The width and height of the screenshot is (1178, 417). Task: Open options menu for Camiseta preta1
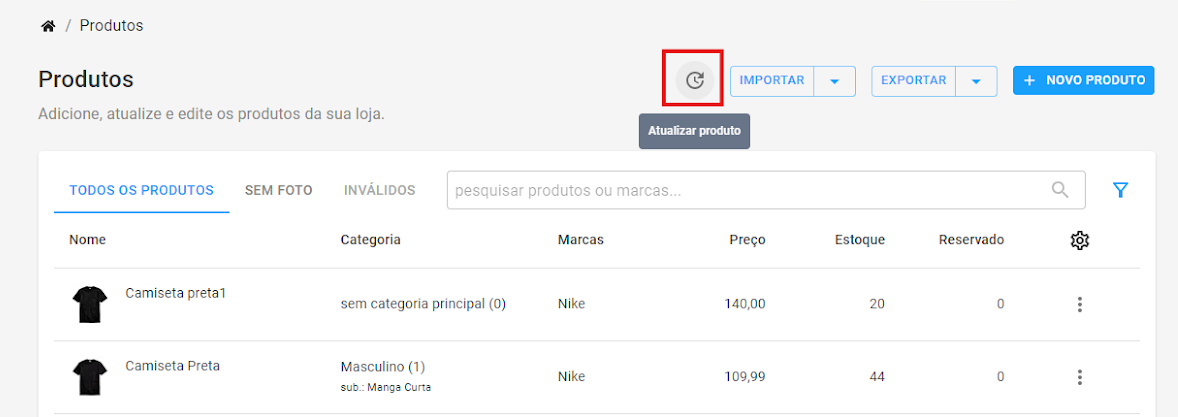(x=1080, y=304)
